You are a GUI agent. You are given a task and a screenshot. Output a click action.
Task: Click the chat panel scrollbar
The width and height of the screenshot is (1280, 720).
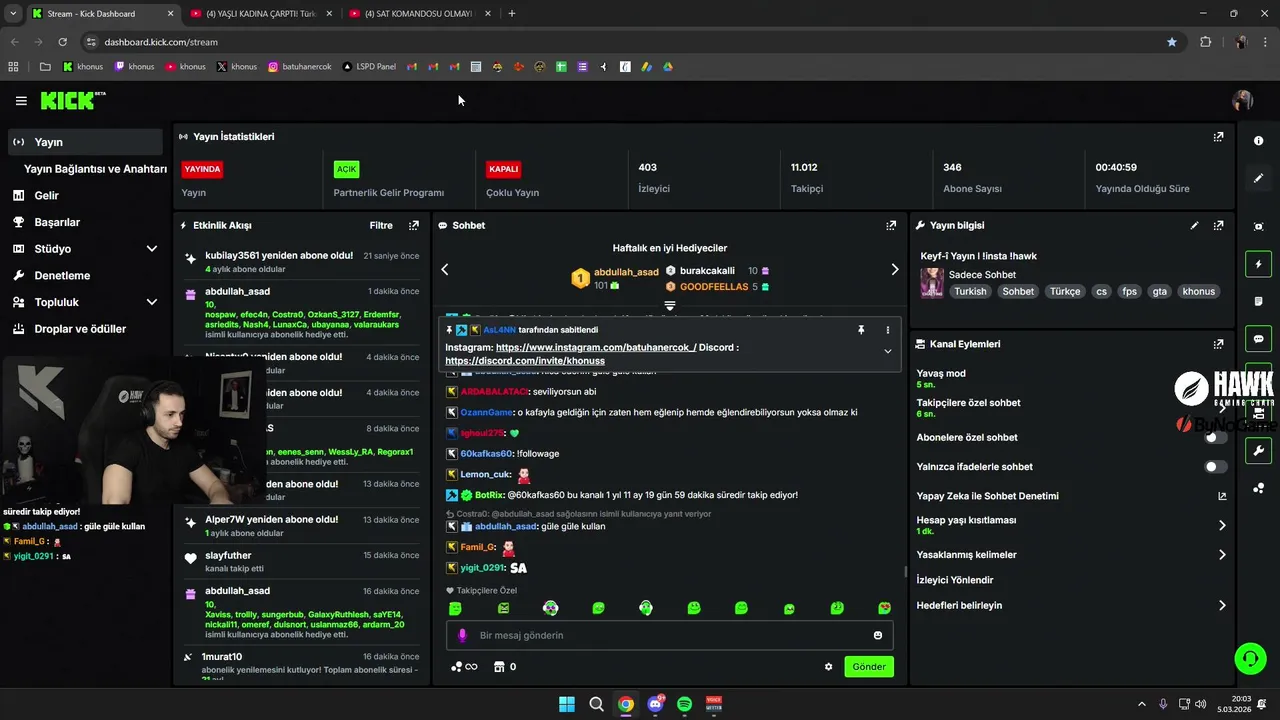(905, 572)
